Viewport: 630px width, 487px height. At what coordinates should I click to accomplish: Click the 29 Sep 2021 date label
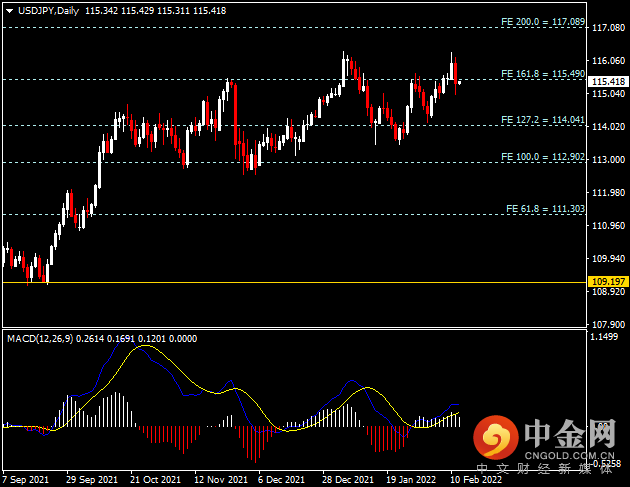click(x=92, y=480)
